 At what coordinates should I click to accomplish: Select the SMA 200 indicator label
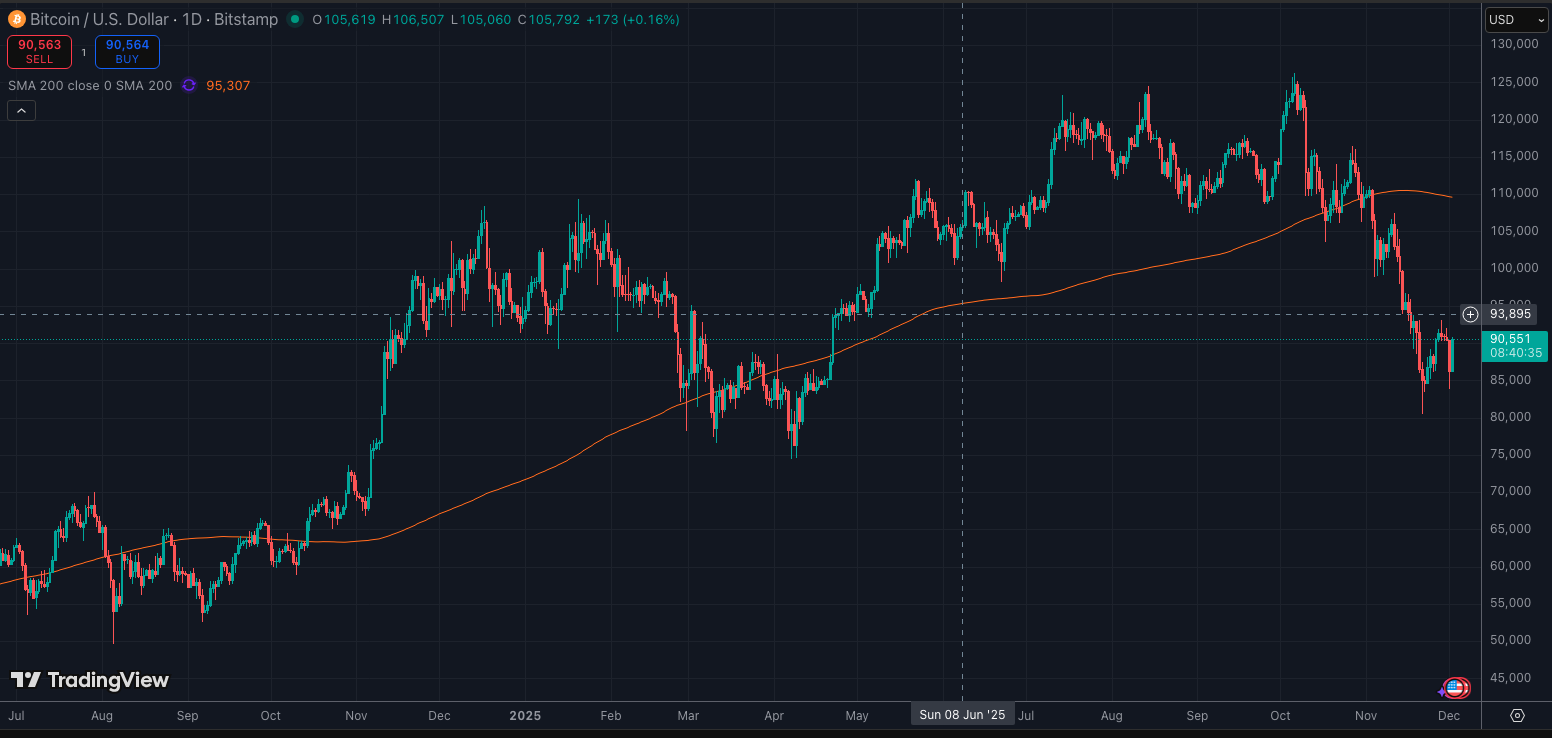90,86
